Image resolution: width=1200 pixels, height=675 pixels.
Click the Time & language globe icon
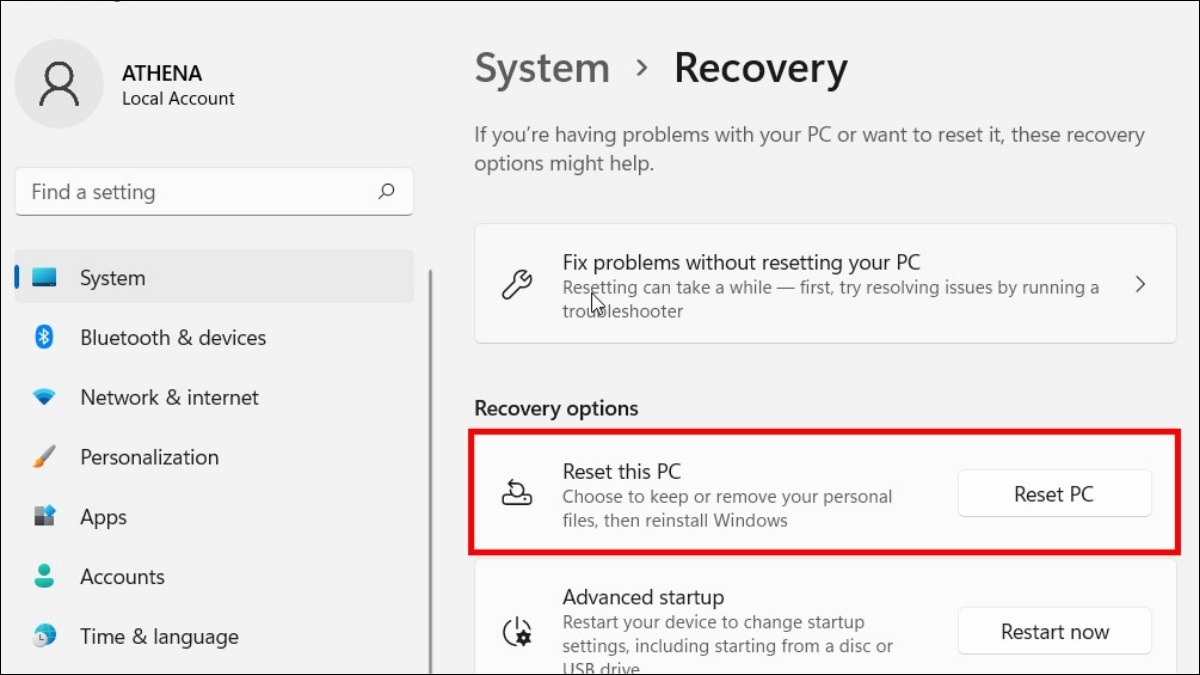[x=44, y=636]
